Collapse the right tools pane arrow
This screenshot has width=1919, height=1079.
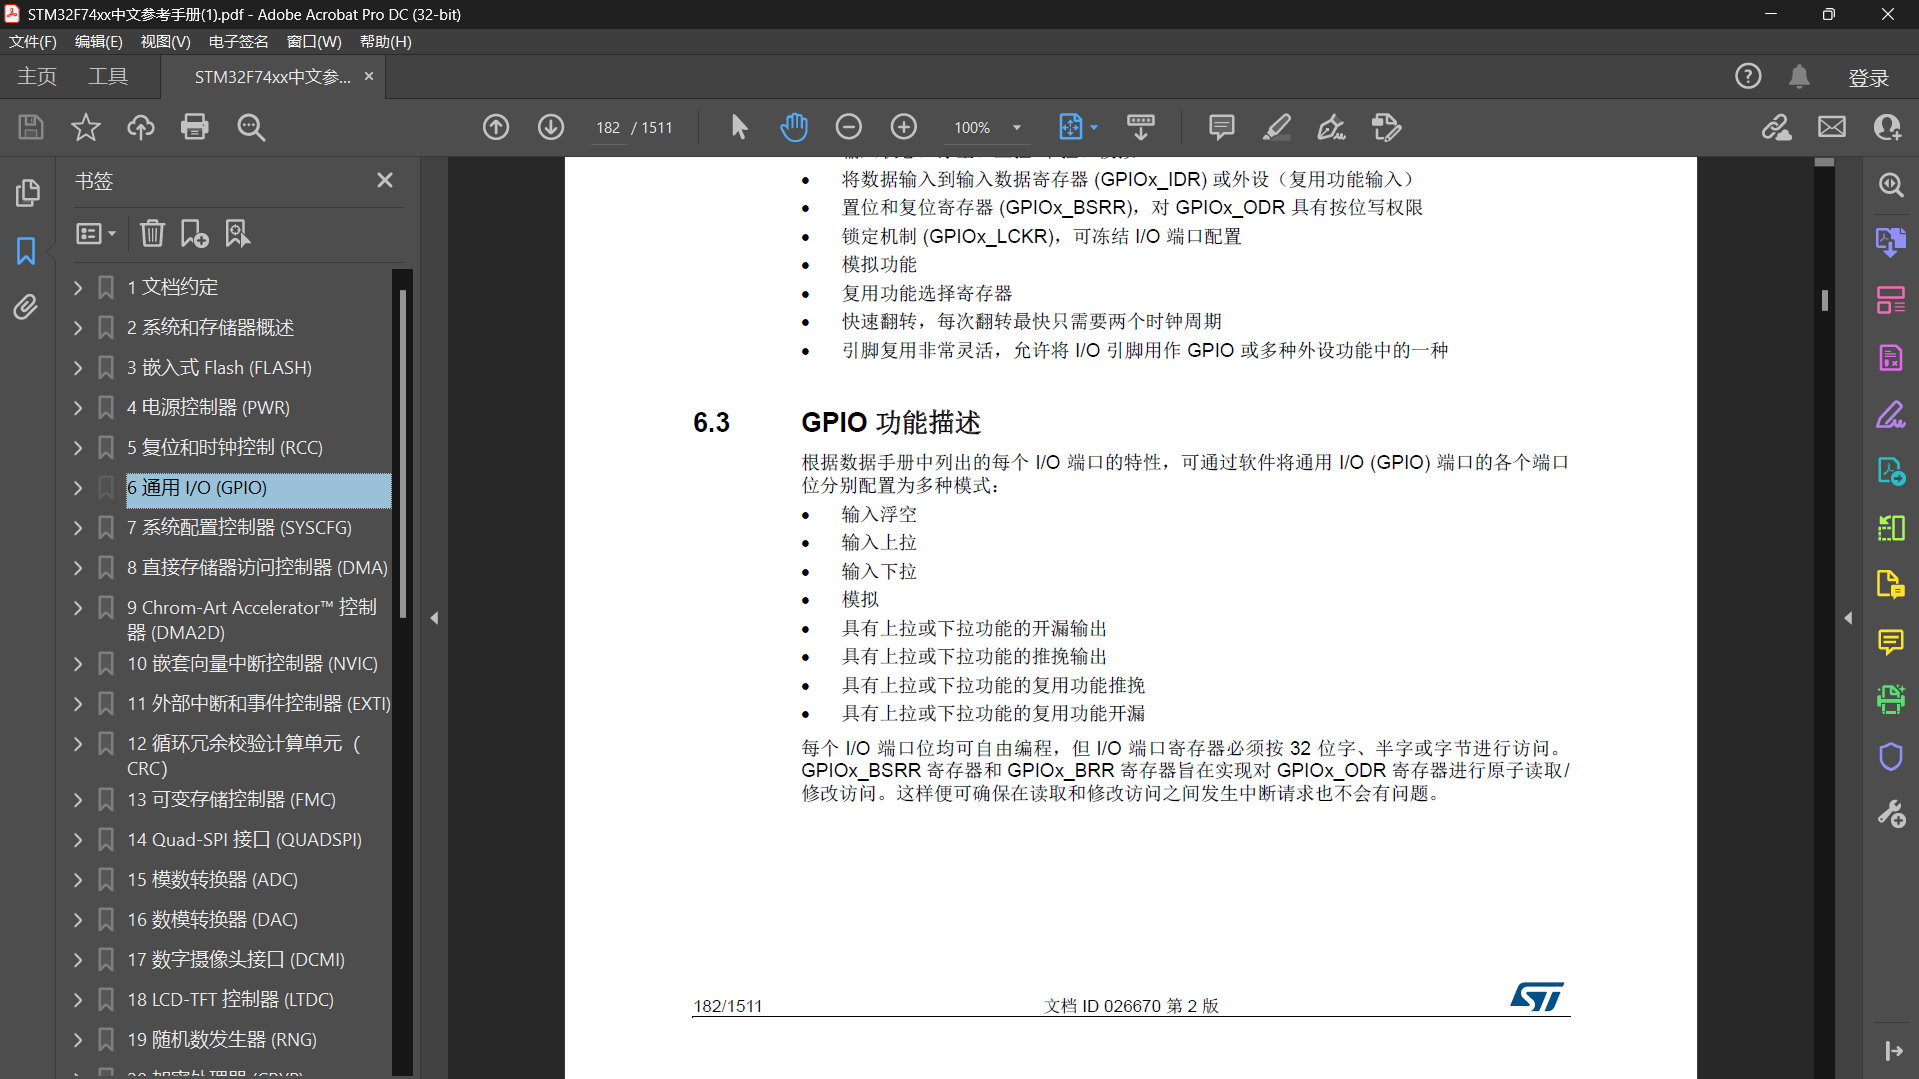point(1848,618)
